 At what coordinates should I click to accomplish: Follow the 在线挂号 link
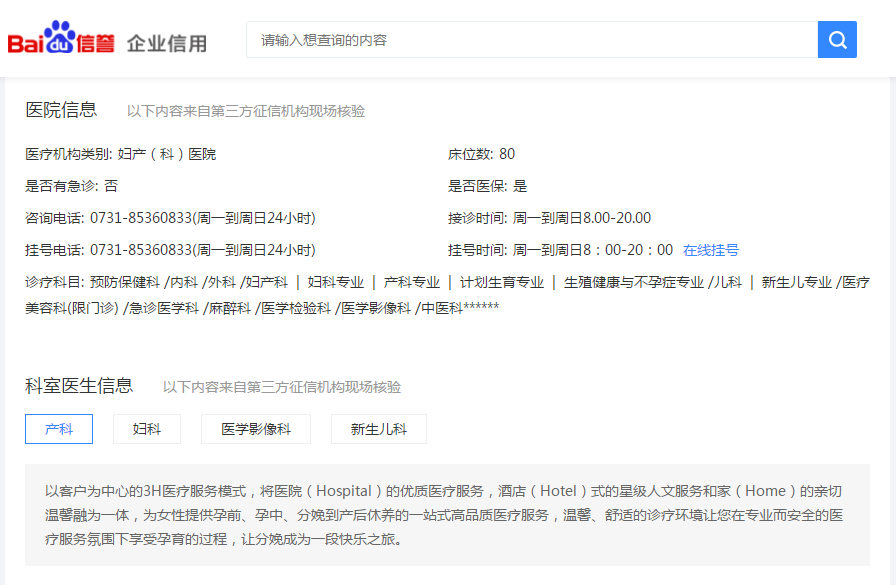coord(710,250)
